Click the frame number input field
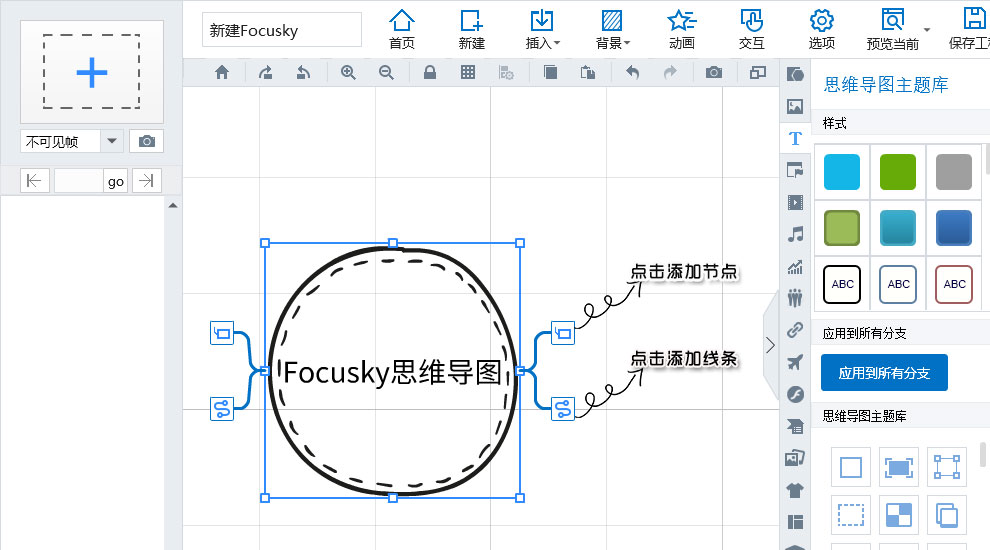The image size is (990, 550). 78,181
